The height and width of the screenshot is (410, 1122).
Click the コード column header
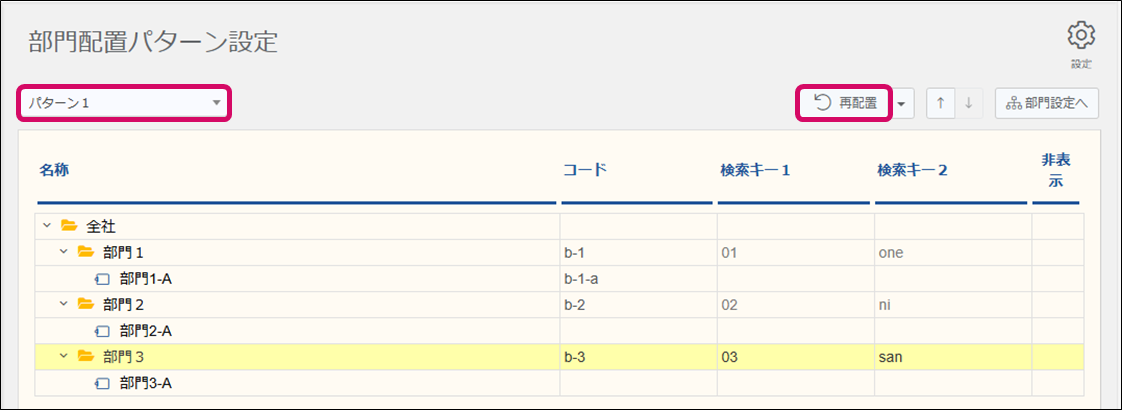click(585, 170)
